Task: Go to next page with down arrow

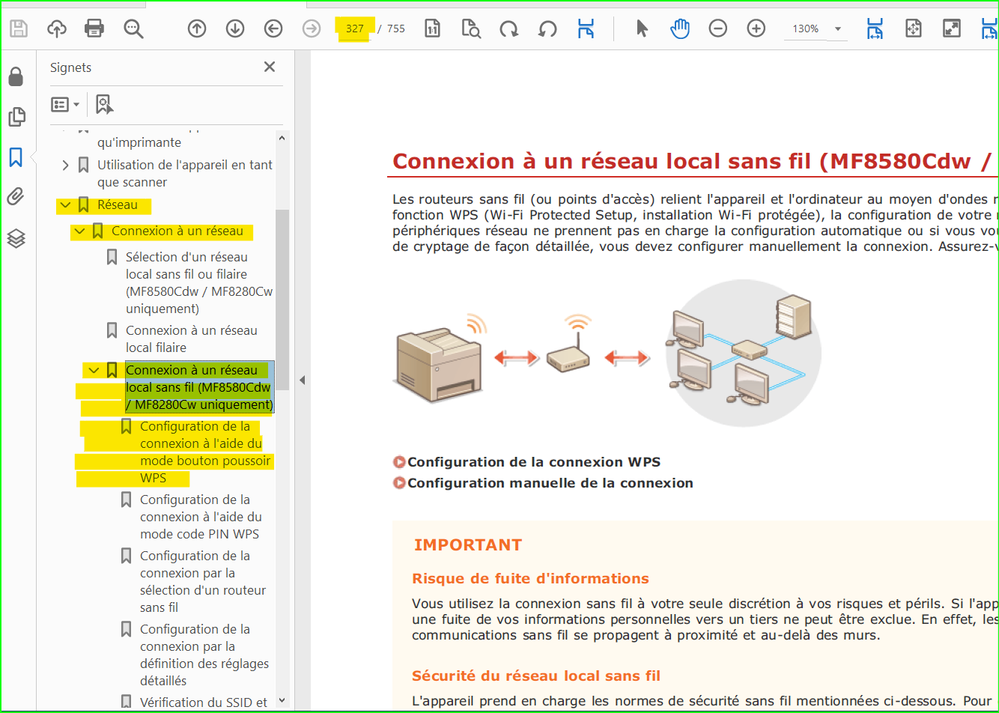Action: (x=235, y=29)
